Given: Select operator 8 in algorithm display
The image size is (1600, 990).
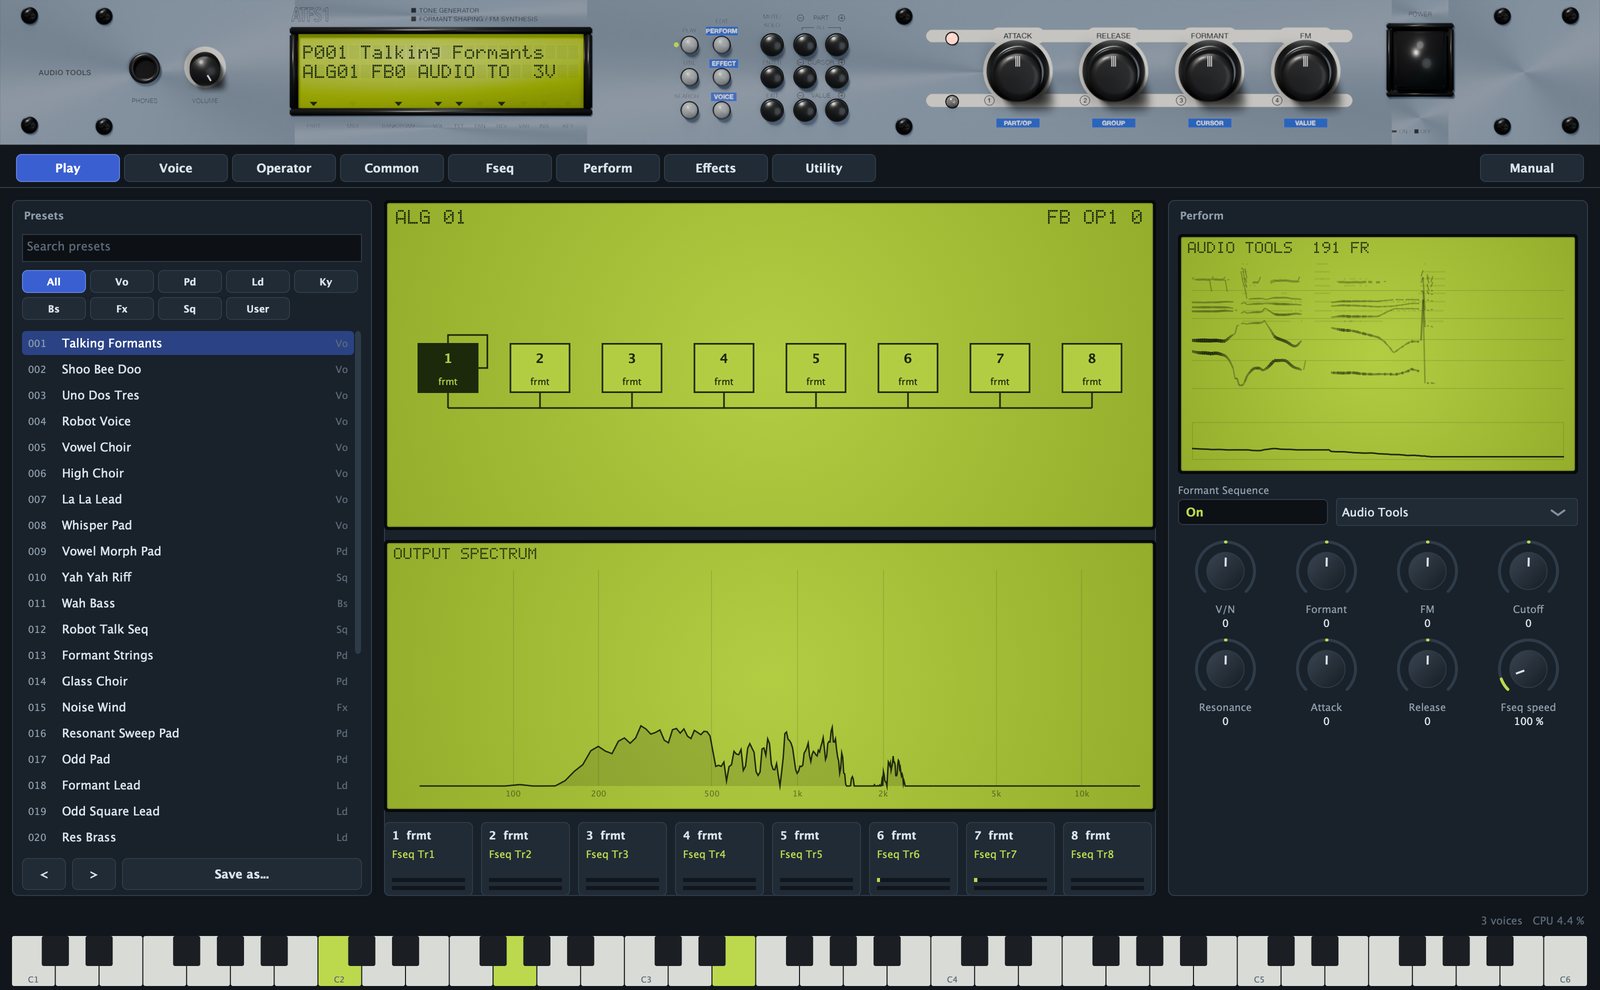Looking at the screenshot, I should point(1091,367).
